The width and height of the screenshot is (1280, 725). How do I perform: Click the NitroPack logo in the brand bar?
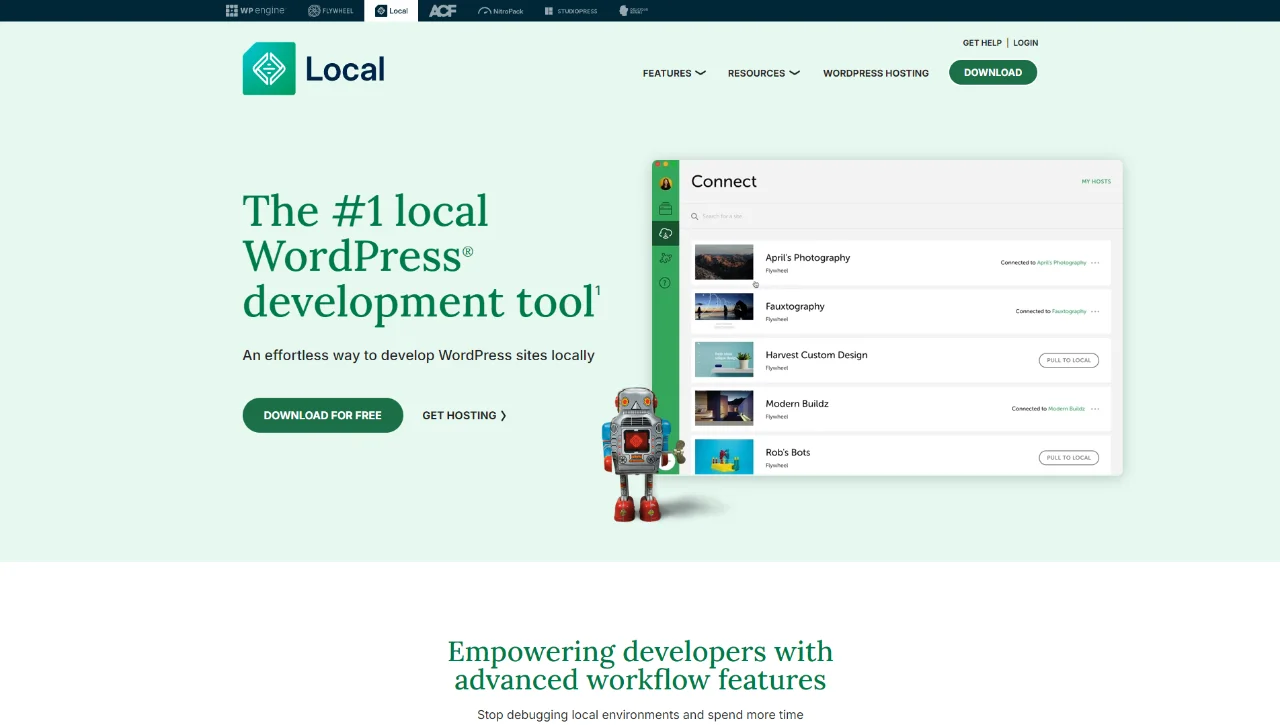tap(500, 10)
